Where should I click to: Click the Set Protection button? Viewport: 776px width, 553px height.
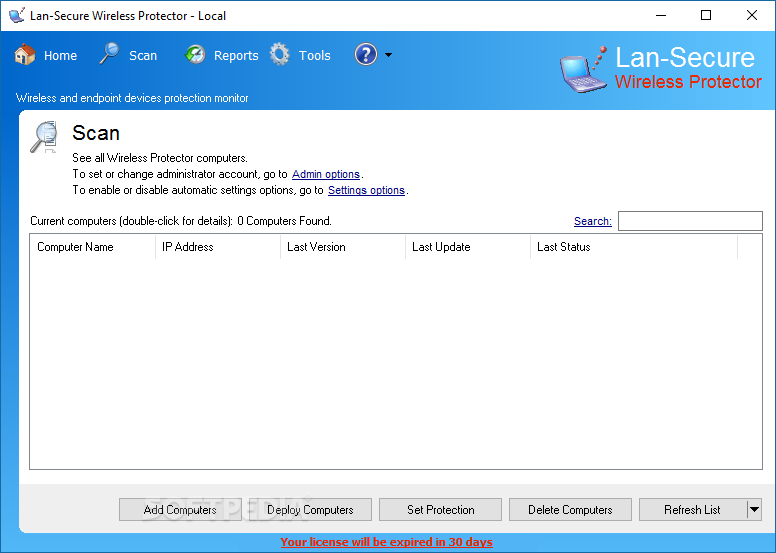[x=440, y=509]
